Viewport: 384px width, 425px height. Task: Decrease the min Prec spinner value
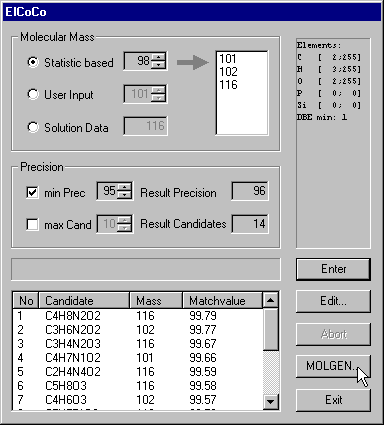(125, 194)
